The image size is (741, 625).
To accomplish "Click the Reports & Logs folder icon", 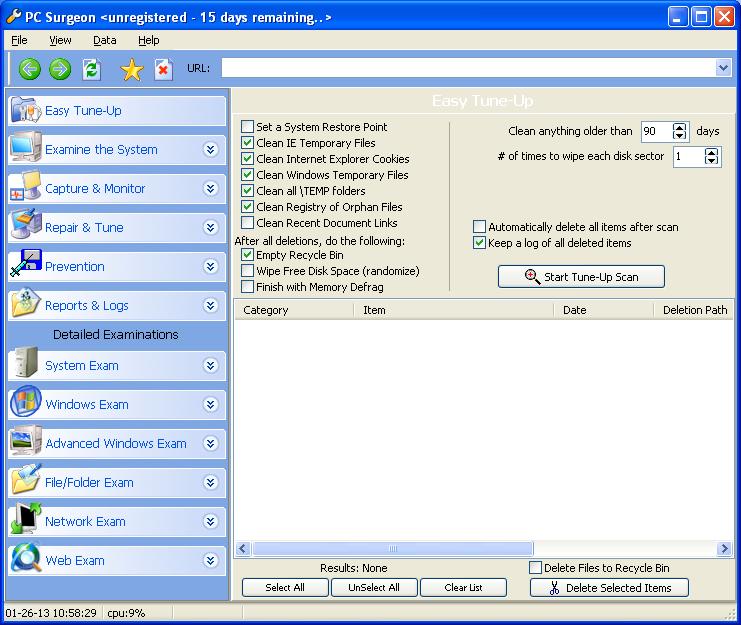I will [x=26, y=304].
